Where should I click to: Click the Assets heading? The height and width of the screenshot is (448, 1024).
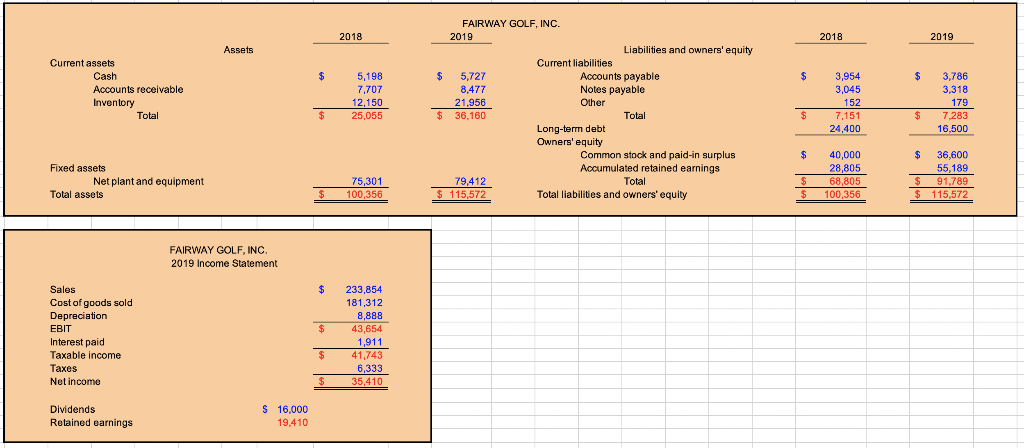coord(238,50)
